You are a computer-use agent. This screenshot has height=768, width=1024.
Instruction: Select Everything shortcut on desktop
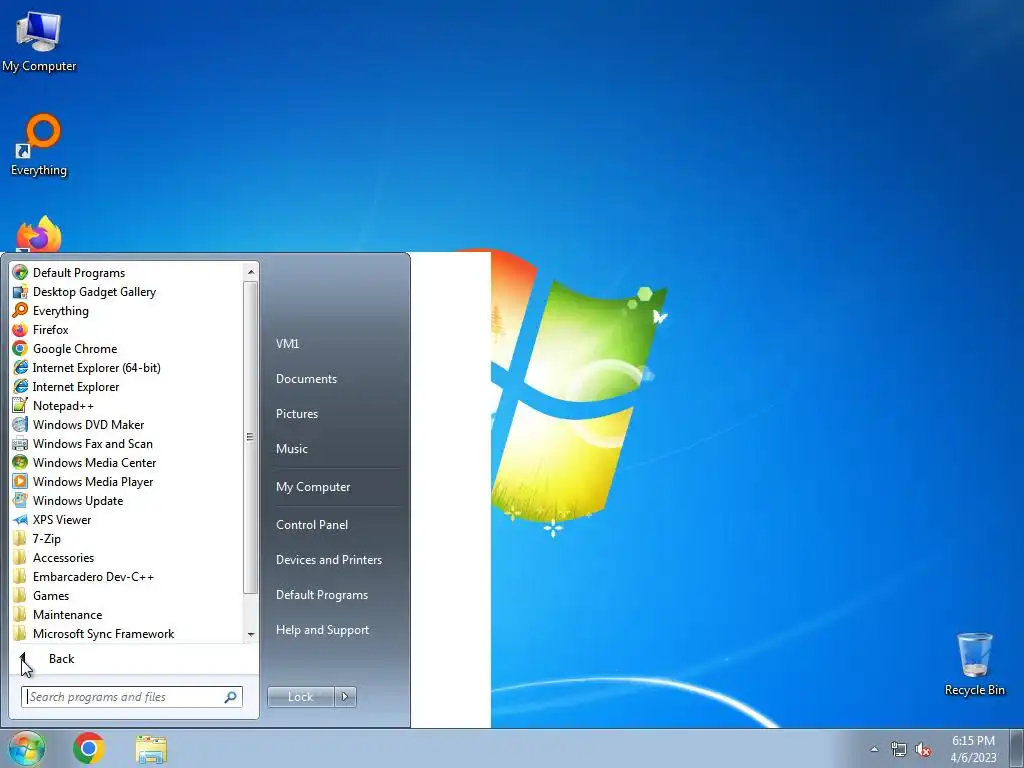(39, 145)
